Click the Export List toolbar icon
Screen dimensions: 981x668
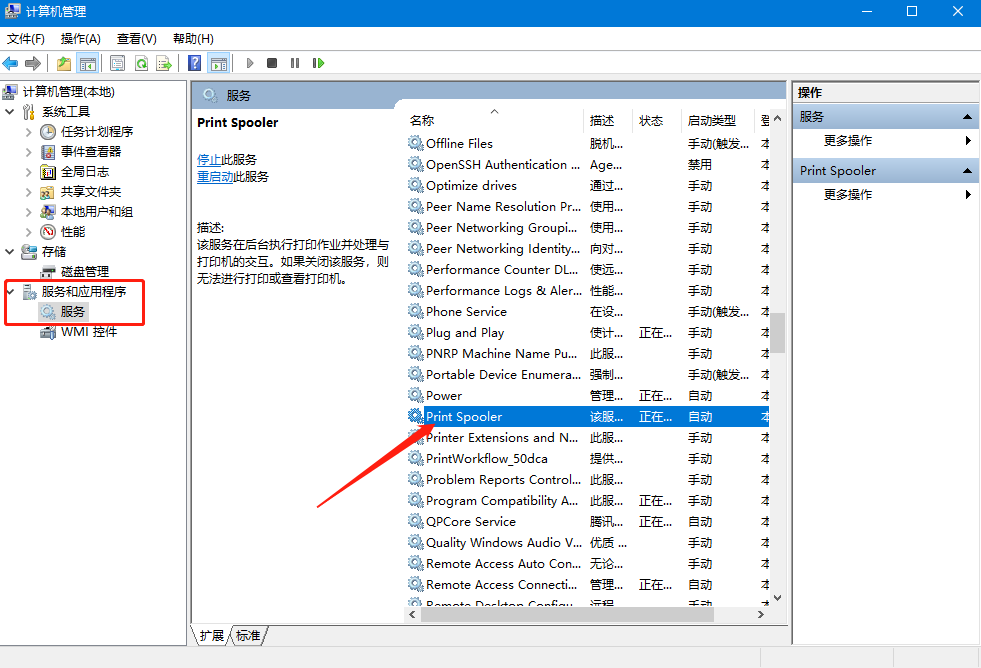click(164, 63)
